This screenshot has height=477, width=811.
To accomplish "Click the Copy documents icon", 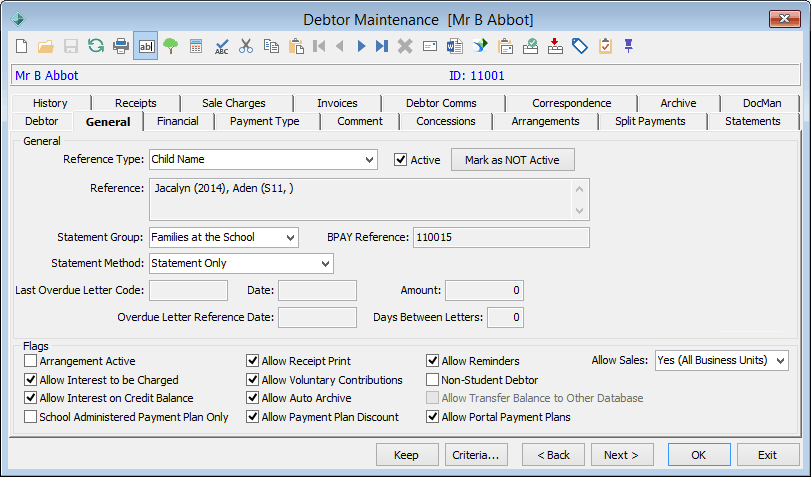I will click(271, 46).
